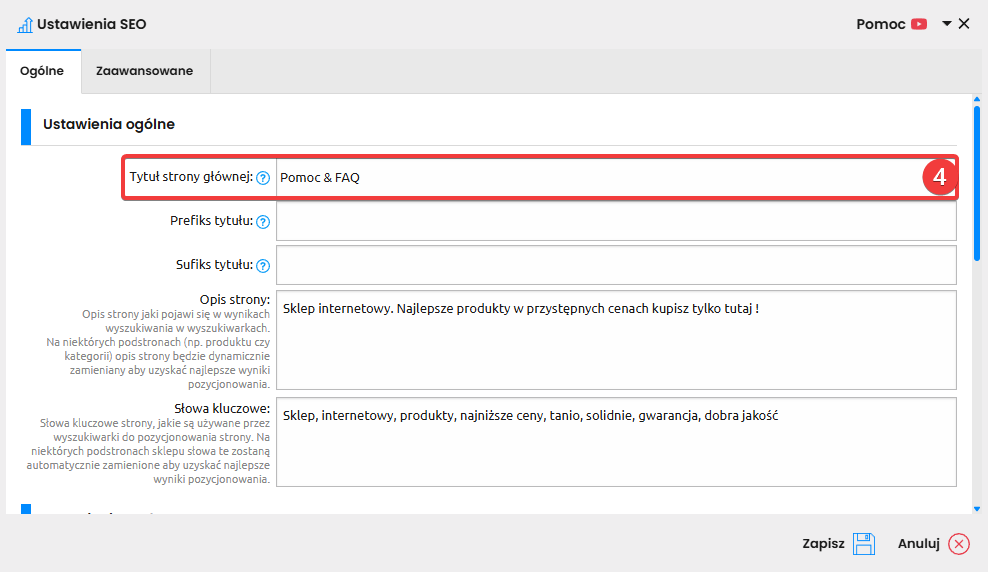Click the Opis strony description textarea

tap(616, 340)
